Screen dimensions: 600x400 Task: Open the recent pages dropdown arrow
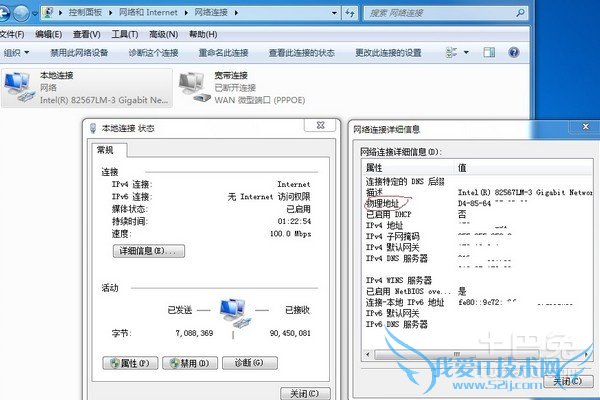pos(34,13)
